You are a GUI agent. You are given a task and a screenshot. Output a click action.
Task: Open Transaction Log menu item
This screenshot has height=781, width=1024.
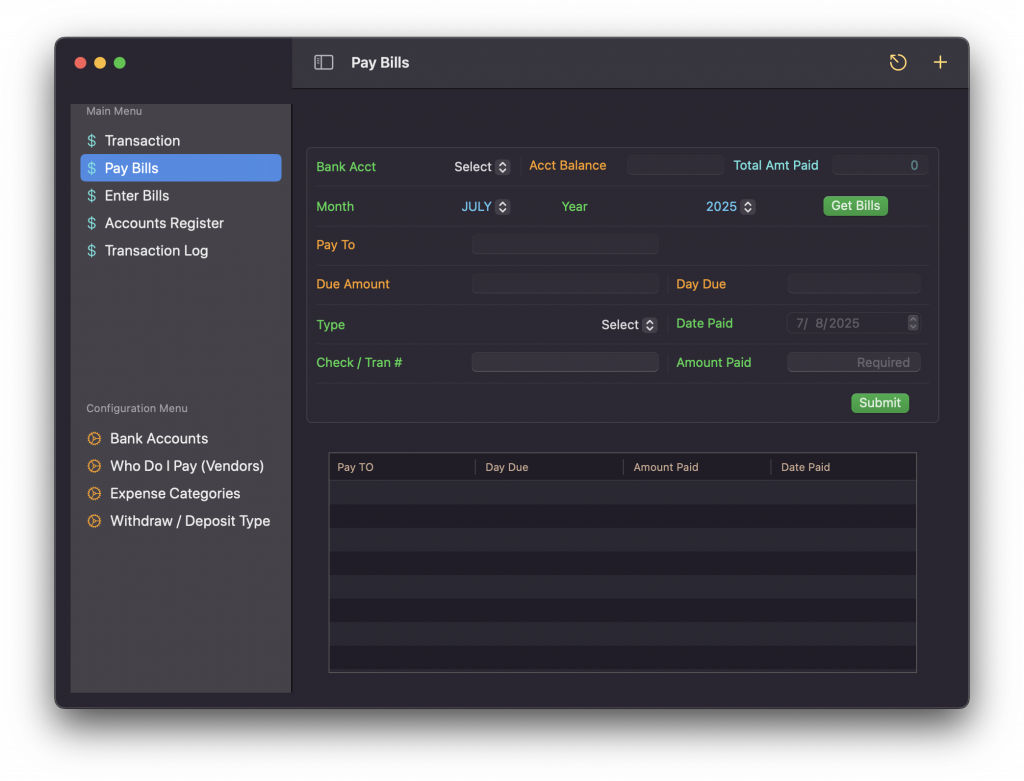(x=156, y=251)
